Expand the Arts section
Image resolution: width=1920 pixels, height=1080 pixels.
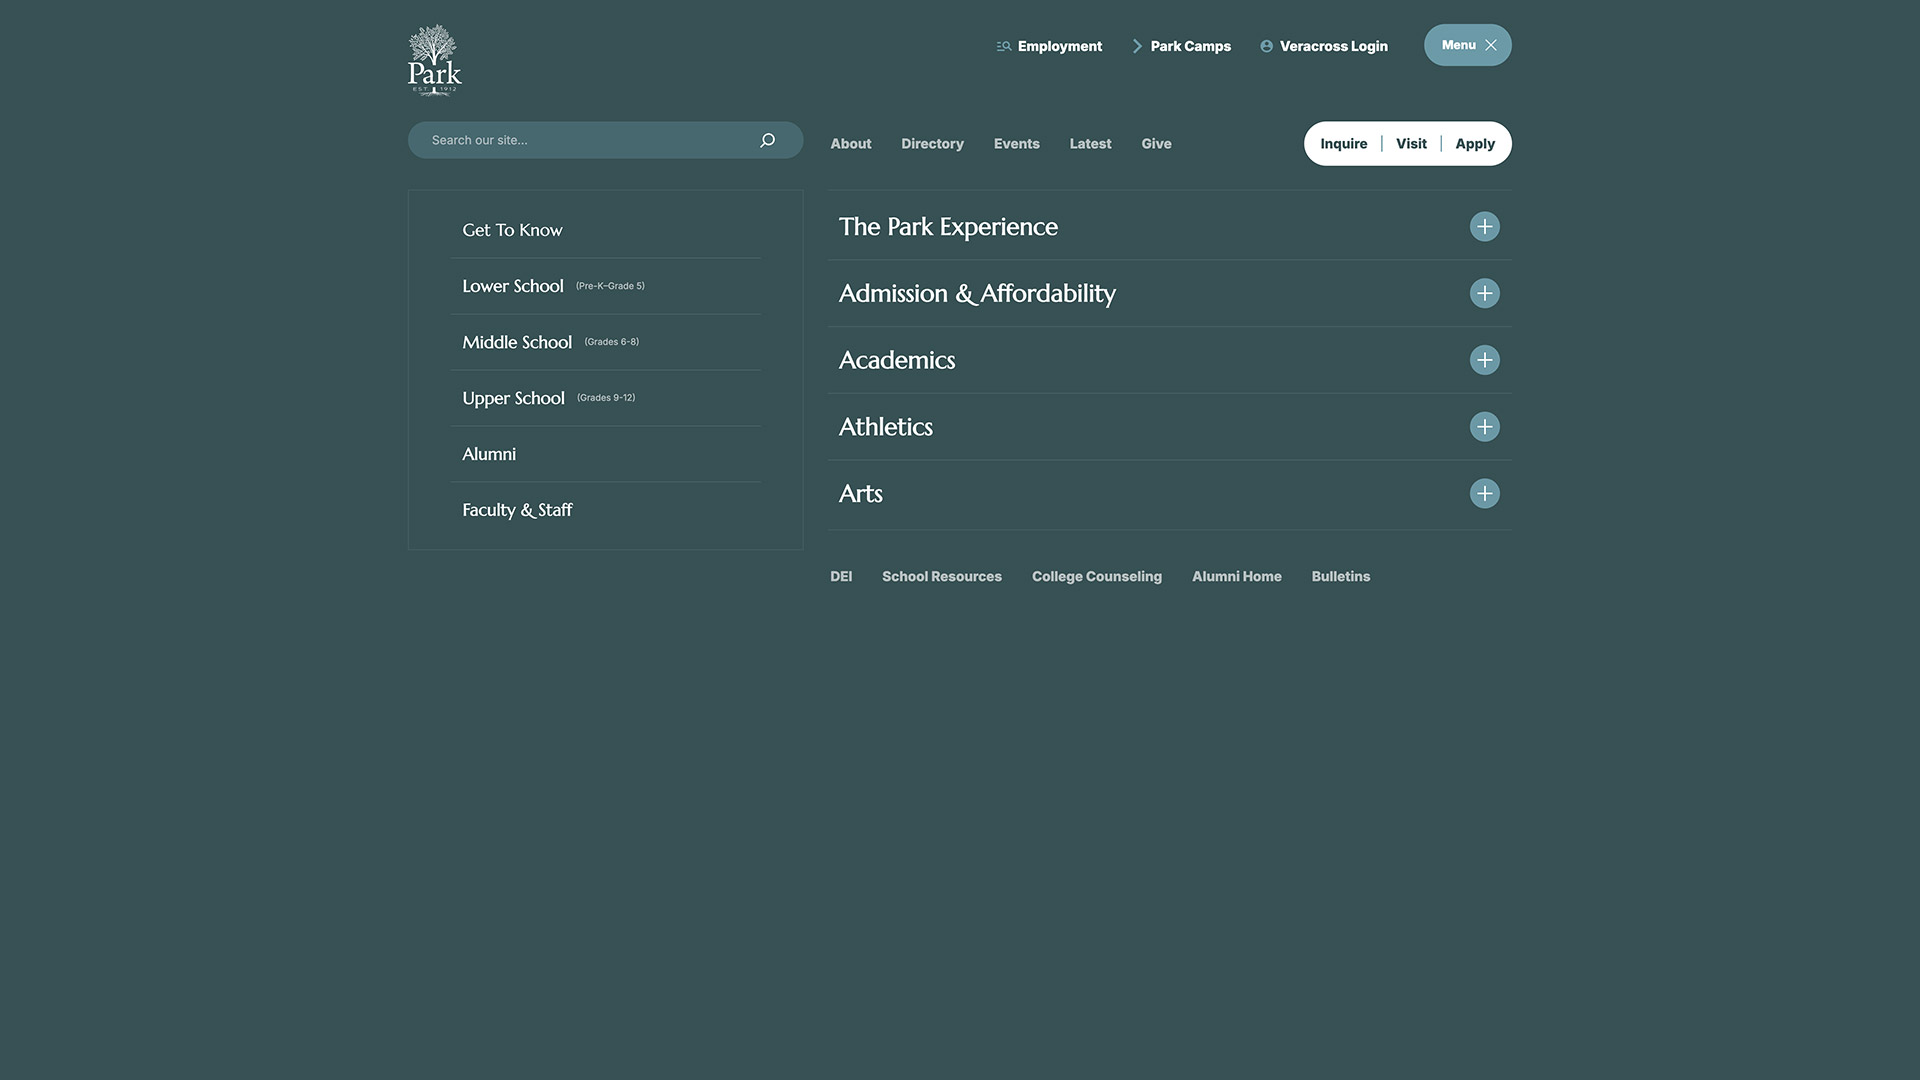(1484, 494)
